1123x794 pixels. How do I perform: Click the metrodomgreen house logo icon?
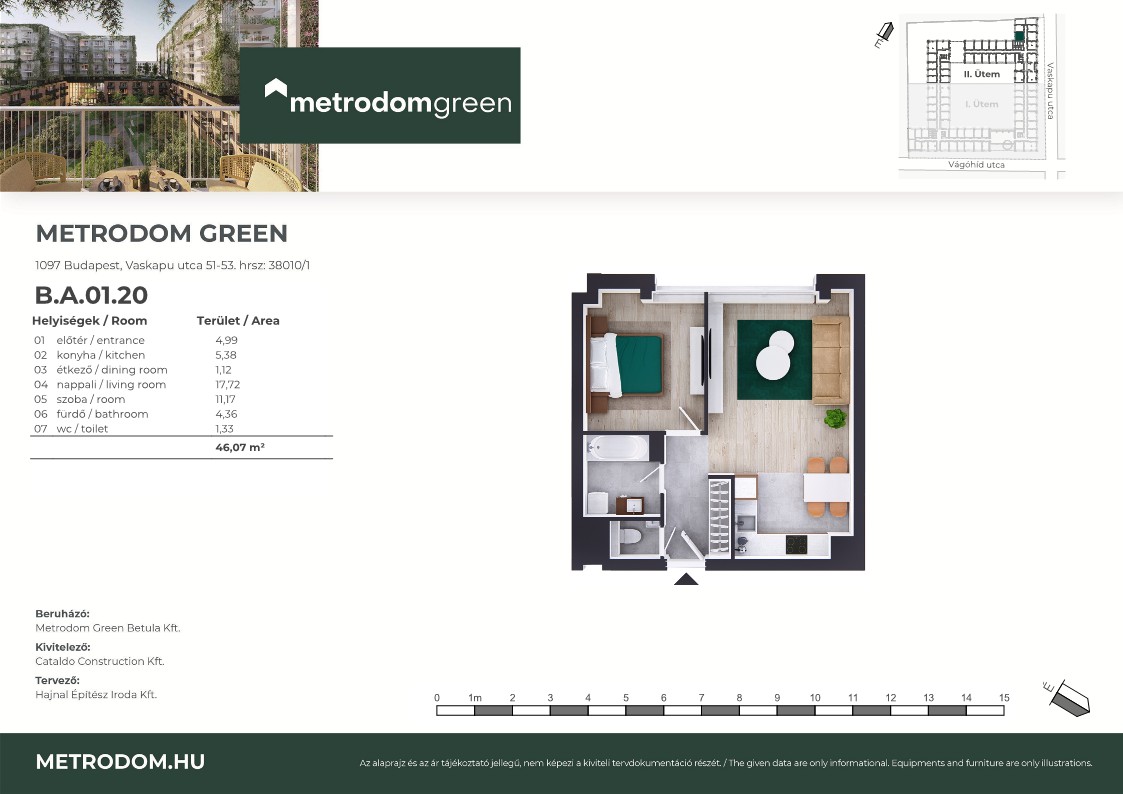point(275,91)
